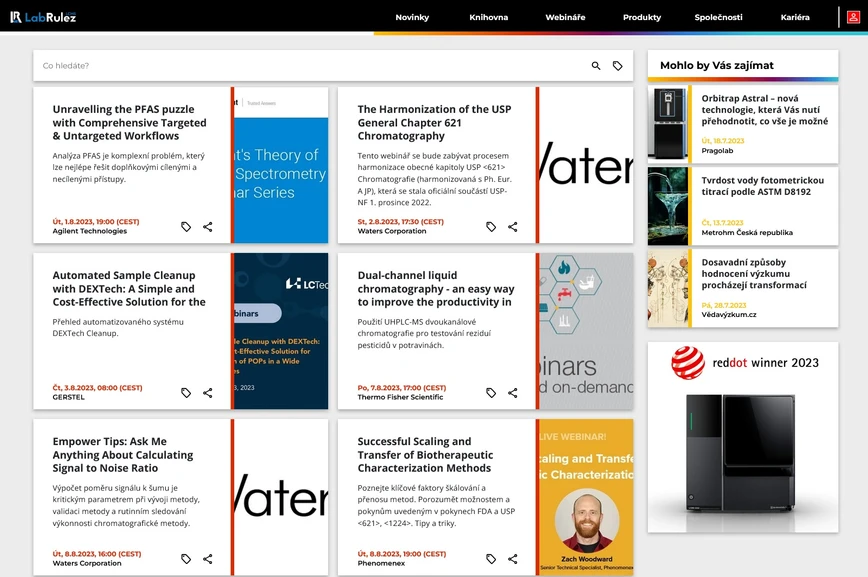Viewport: 868px width, 577px height.
Task: Click date 'Čt, 3.8.2023, 08:00 (CEST)'
Action: 97,388
